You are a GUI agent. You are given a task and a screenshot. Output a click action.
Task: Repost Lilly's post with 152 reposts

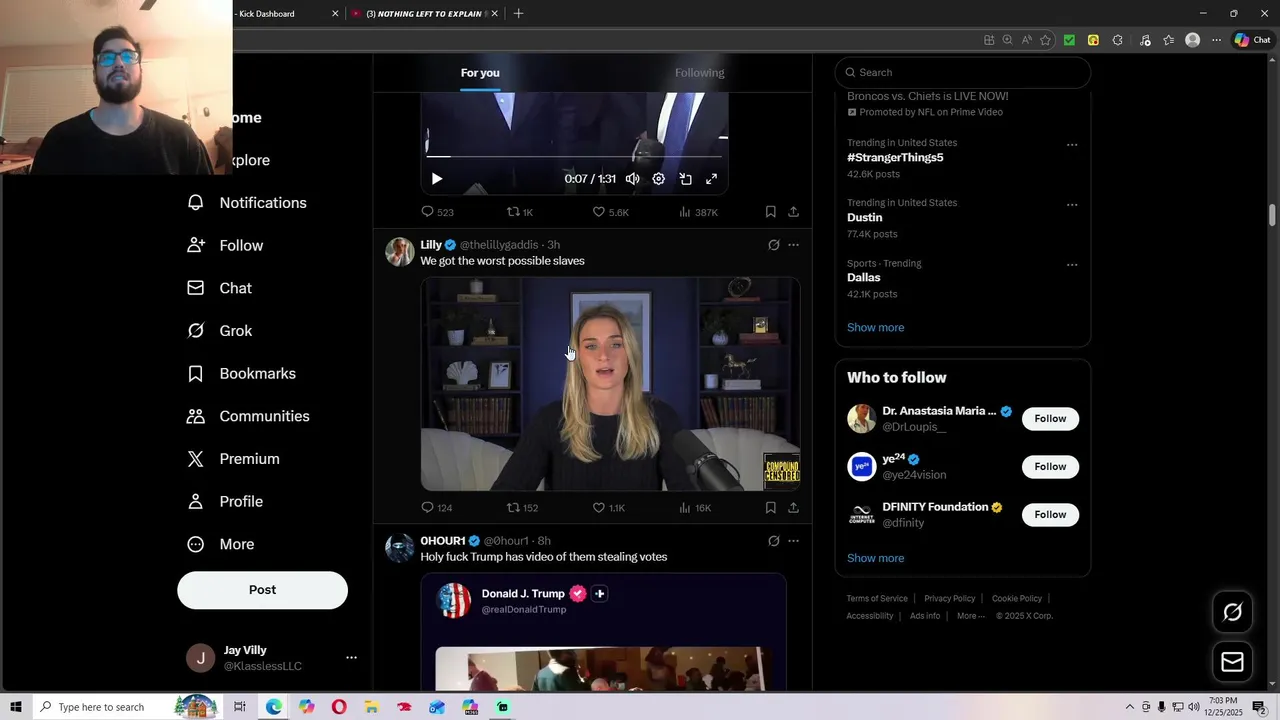[x=522, y=508]
